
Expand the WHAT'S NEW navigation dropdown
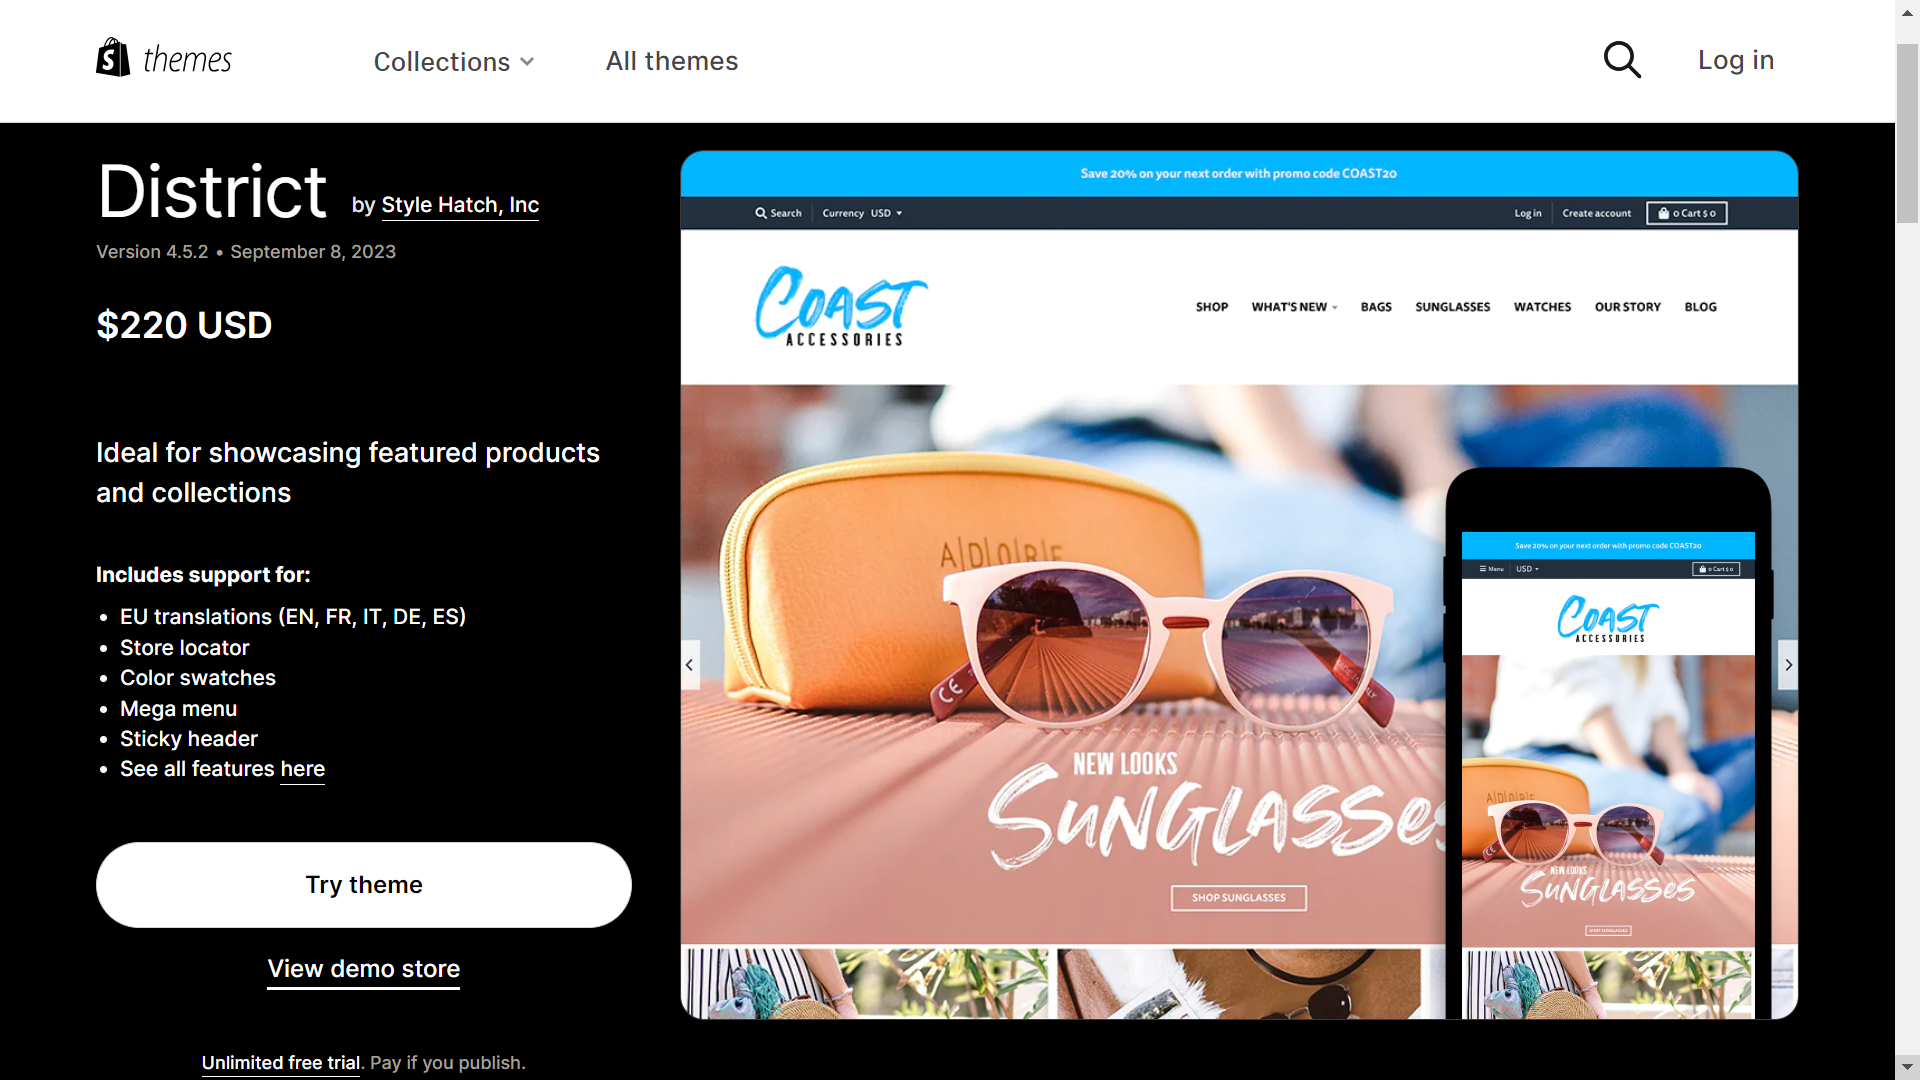tap(1294, 306)
